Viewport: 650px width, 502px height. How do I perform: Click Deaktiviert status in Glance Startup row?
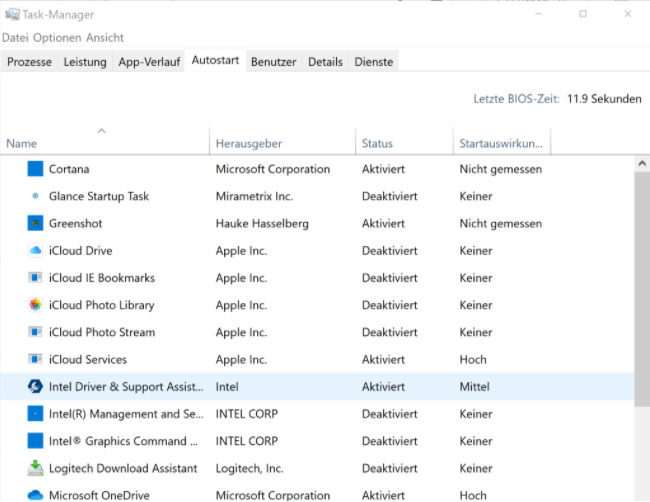(x=390, y=196)
